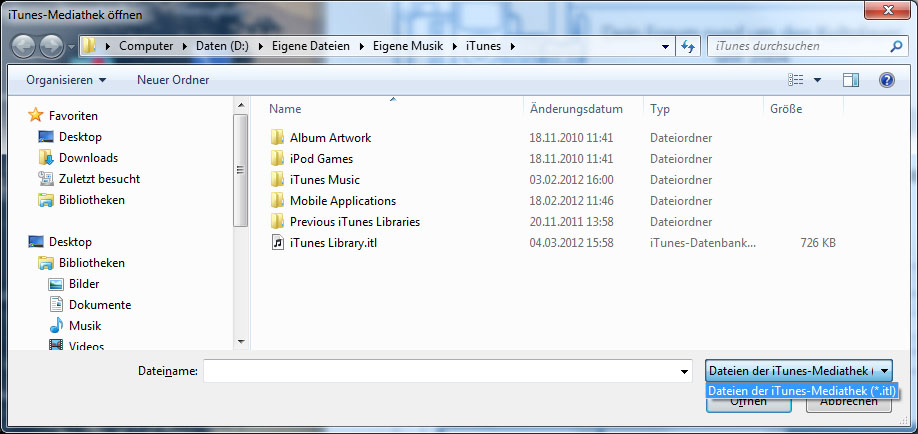The height and width of the screenshot is (434, 918).
Task: Open the Dateiname dropdown arrow
Action: (684, 371)
